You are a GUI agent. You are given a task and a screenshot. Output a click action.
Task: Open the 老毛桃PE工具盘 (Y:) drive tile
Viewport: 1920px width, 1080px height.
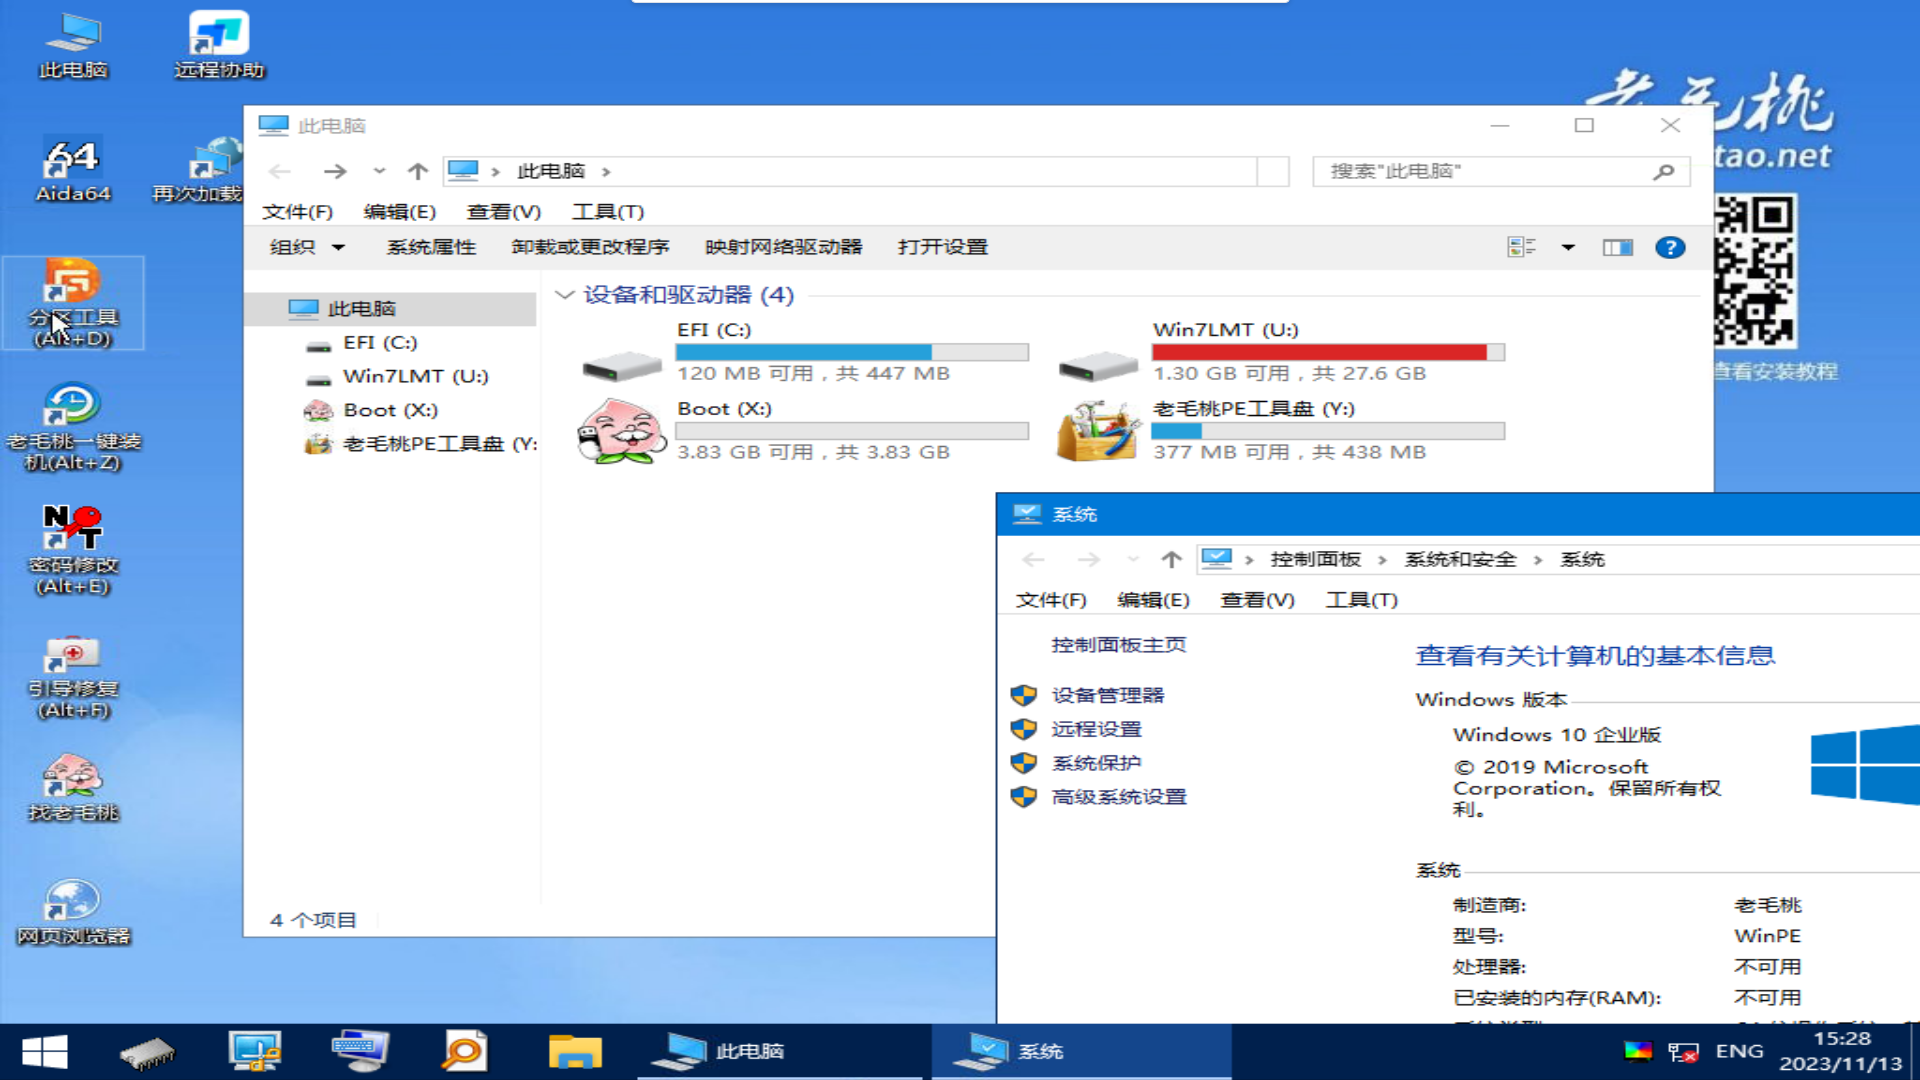click(x=1282, y=430)
